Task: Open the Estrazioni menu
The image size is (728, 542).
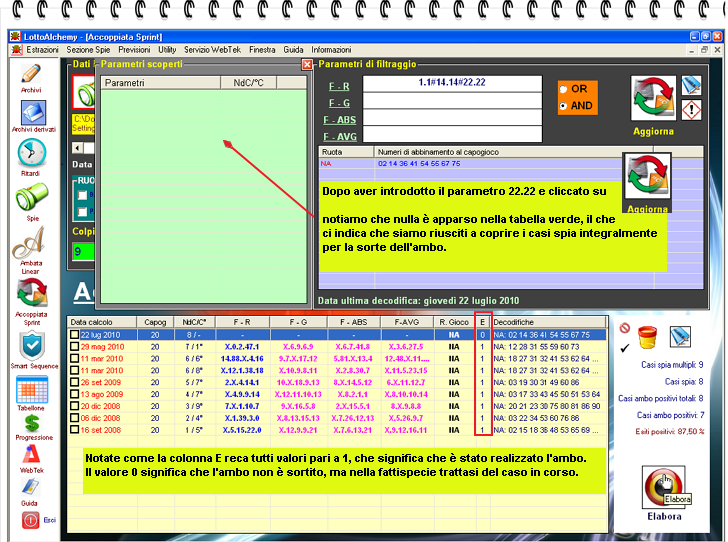Action: [42, 50]
